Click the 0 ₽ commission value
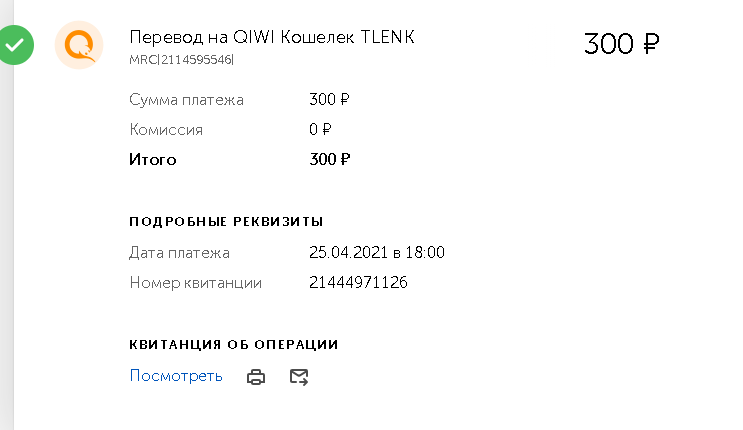This screenshot has height=430, width=743. [320, 129]
